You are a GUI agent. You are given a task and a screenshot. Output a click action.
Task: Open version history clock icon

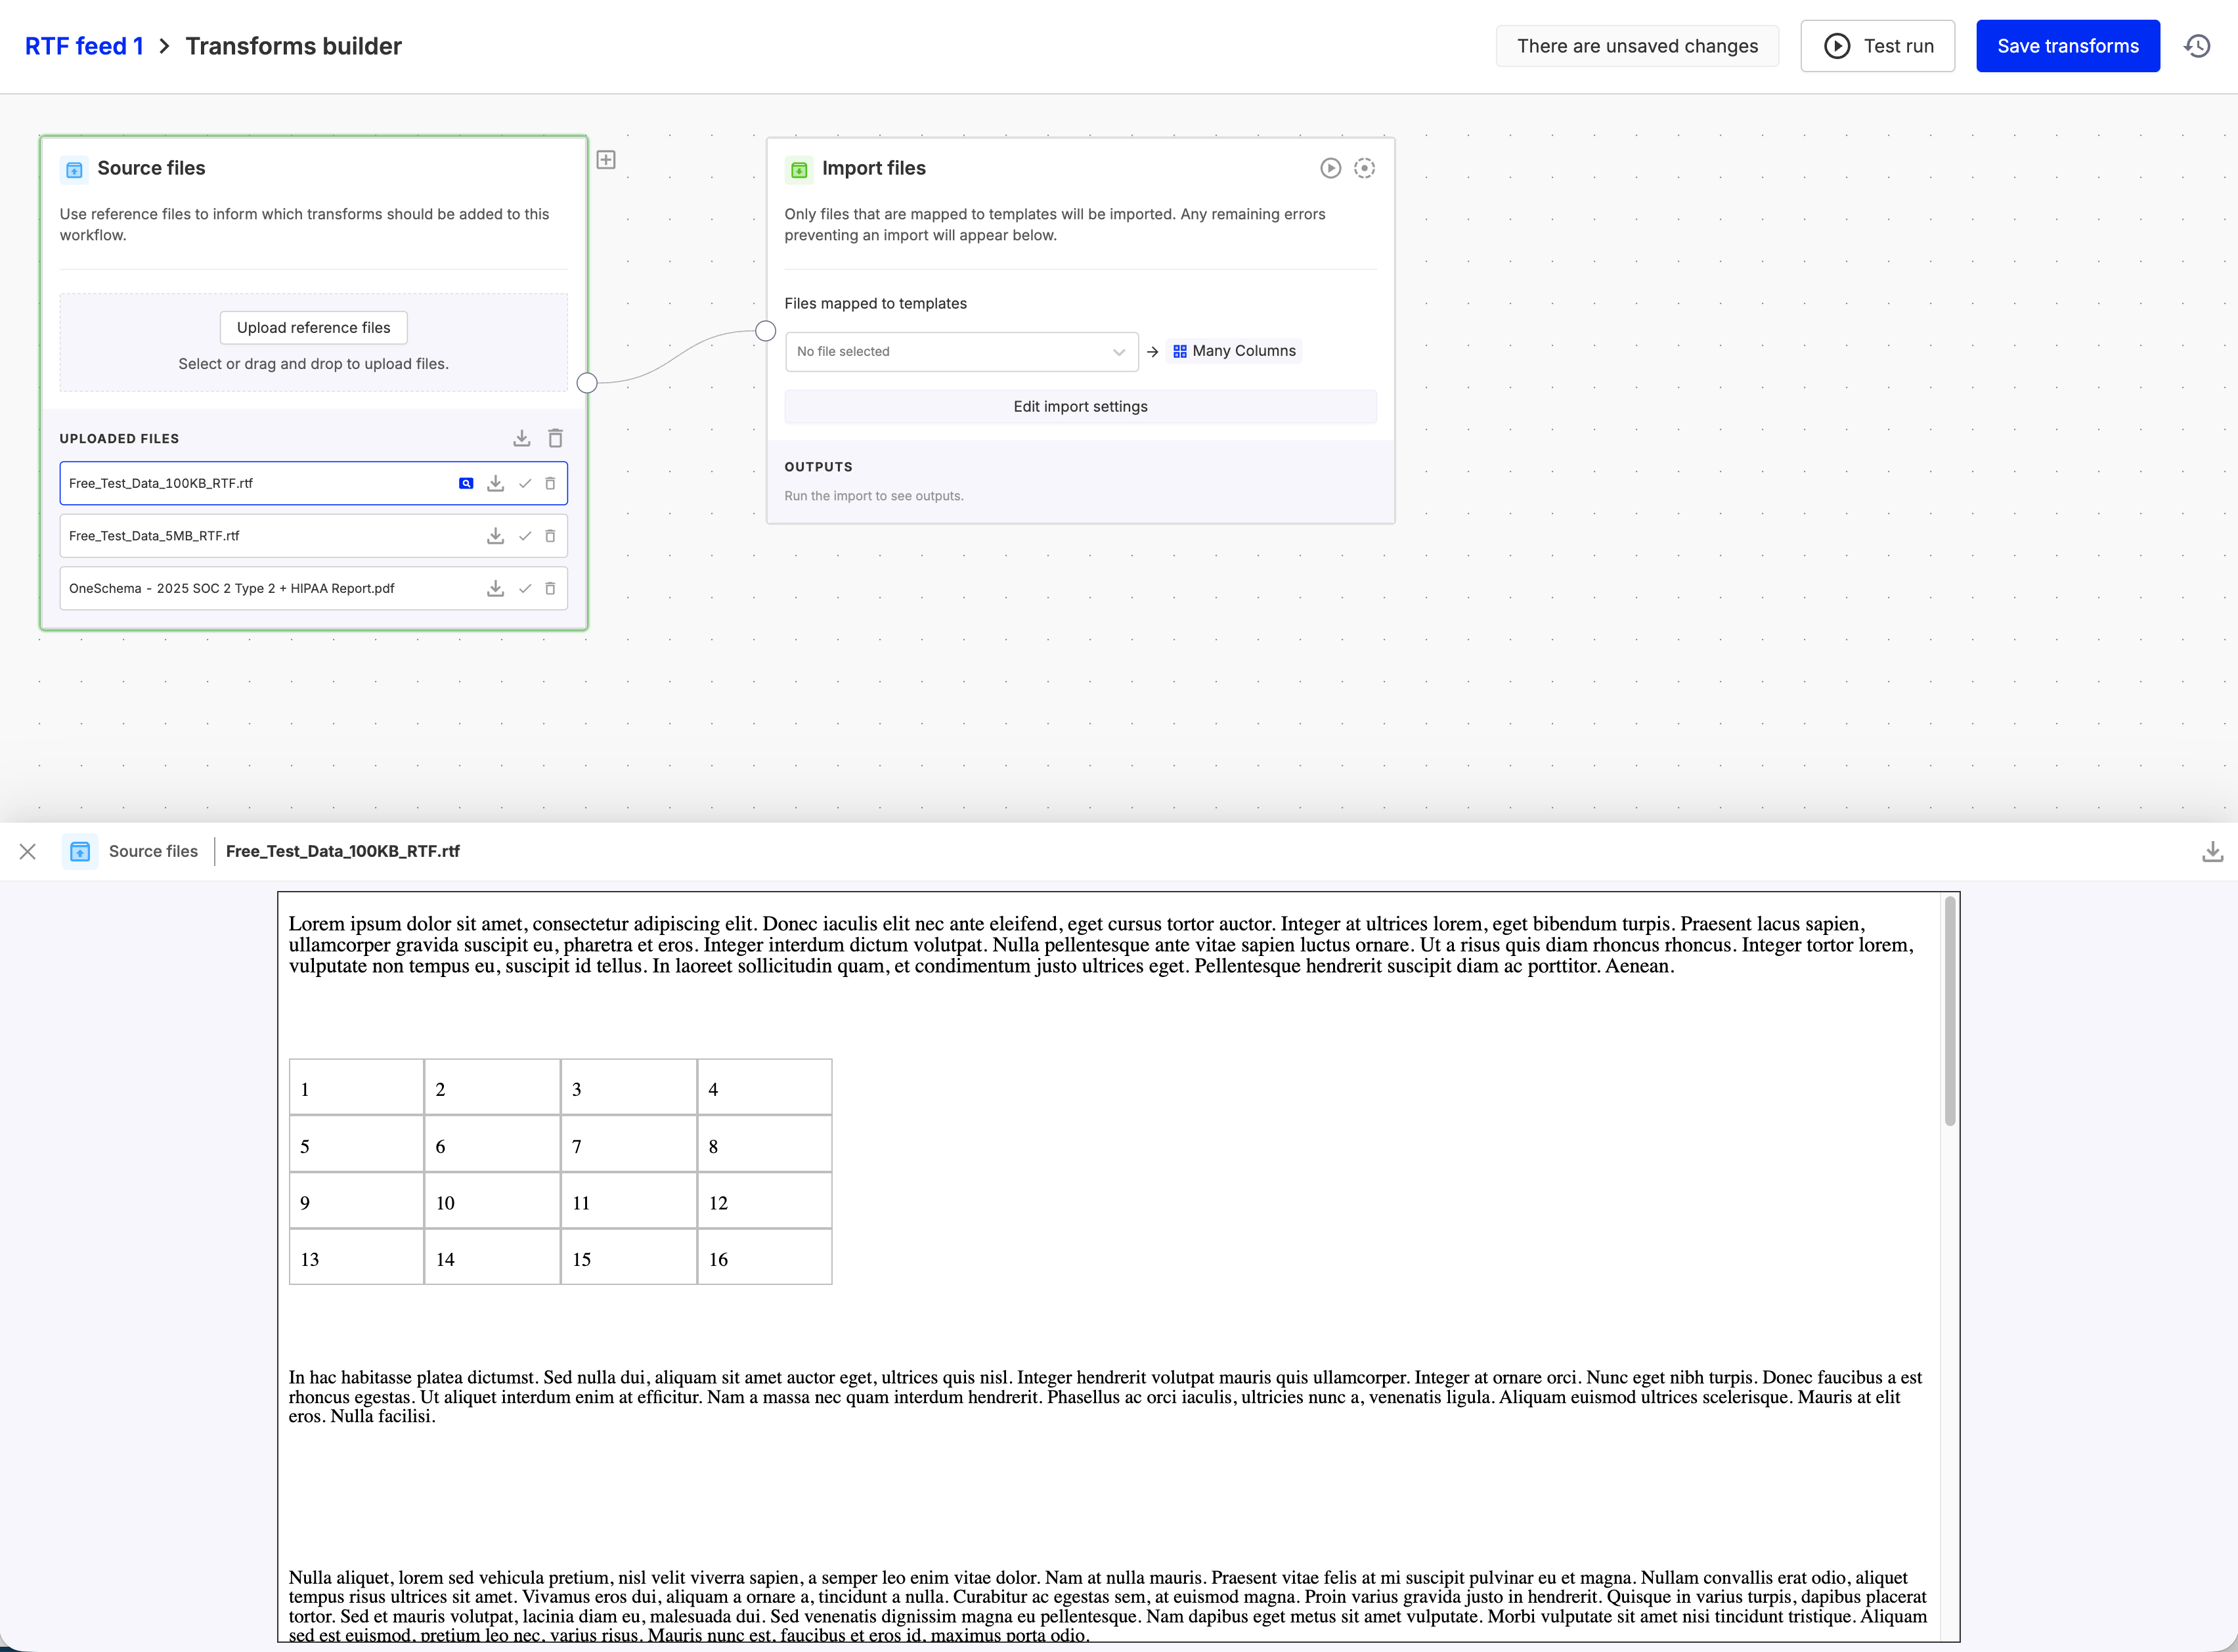[2196, 46]
